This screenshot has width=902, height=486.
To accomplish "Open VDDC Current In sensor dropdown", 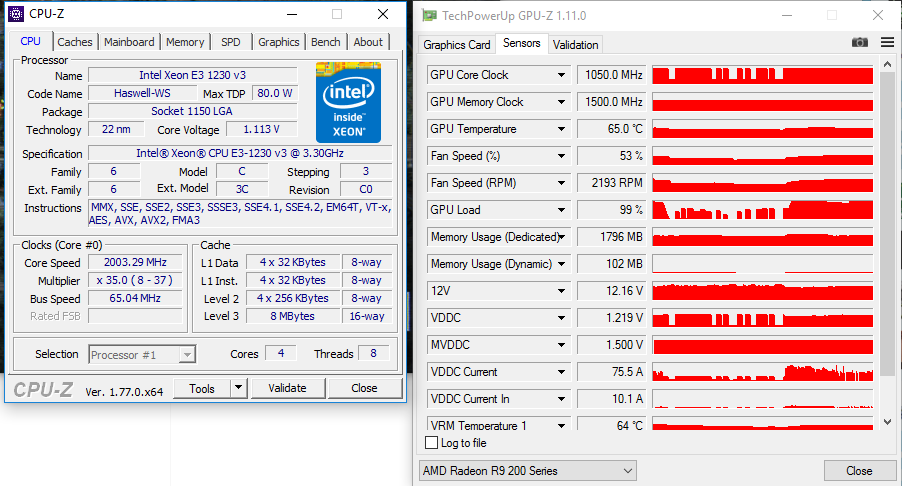I will coord(561,399).
